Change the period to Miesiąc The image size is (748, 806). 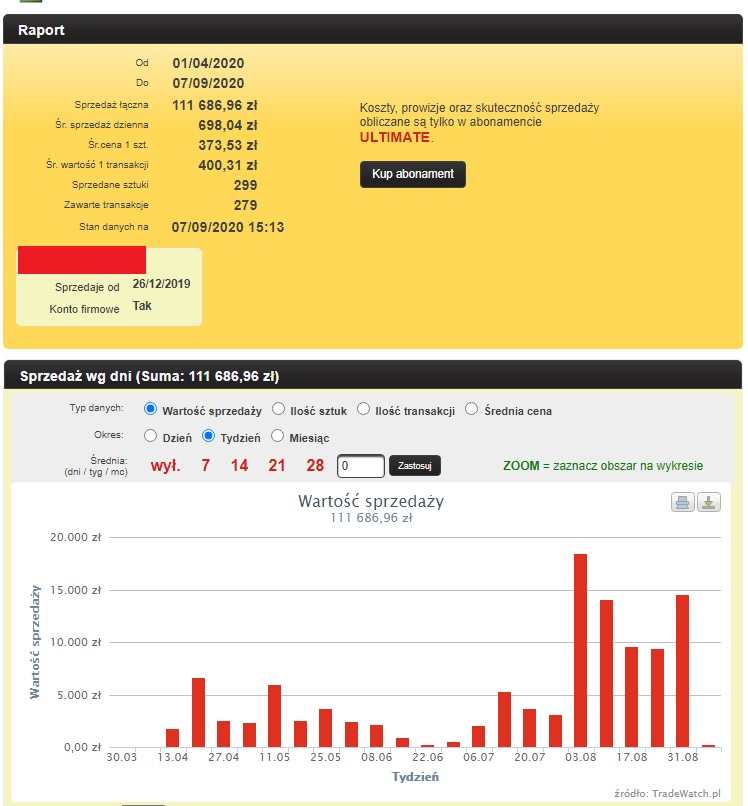click(x=278, y=437)
